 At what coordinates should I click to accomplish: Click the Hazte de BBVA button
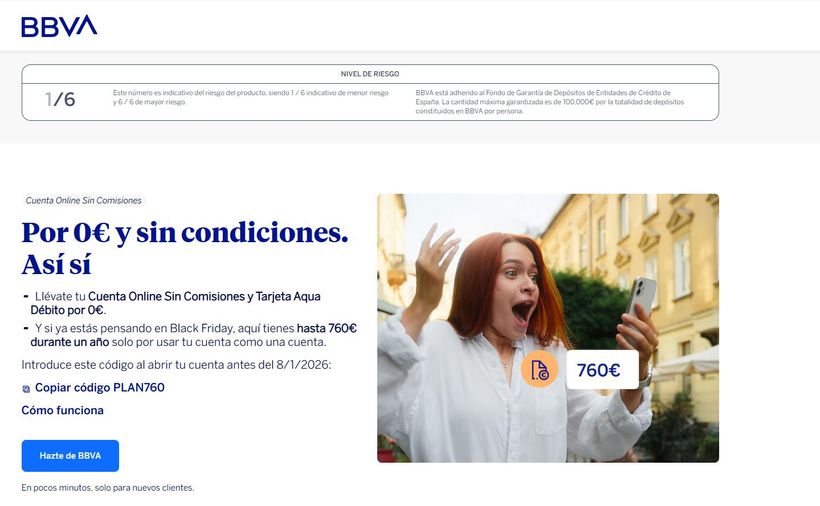pyautogui.click(x=70, y=456)
